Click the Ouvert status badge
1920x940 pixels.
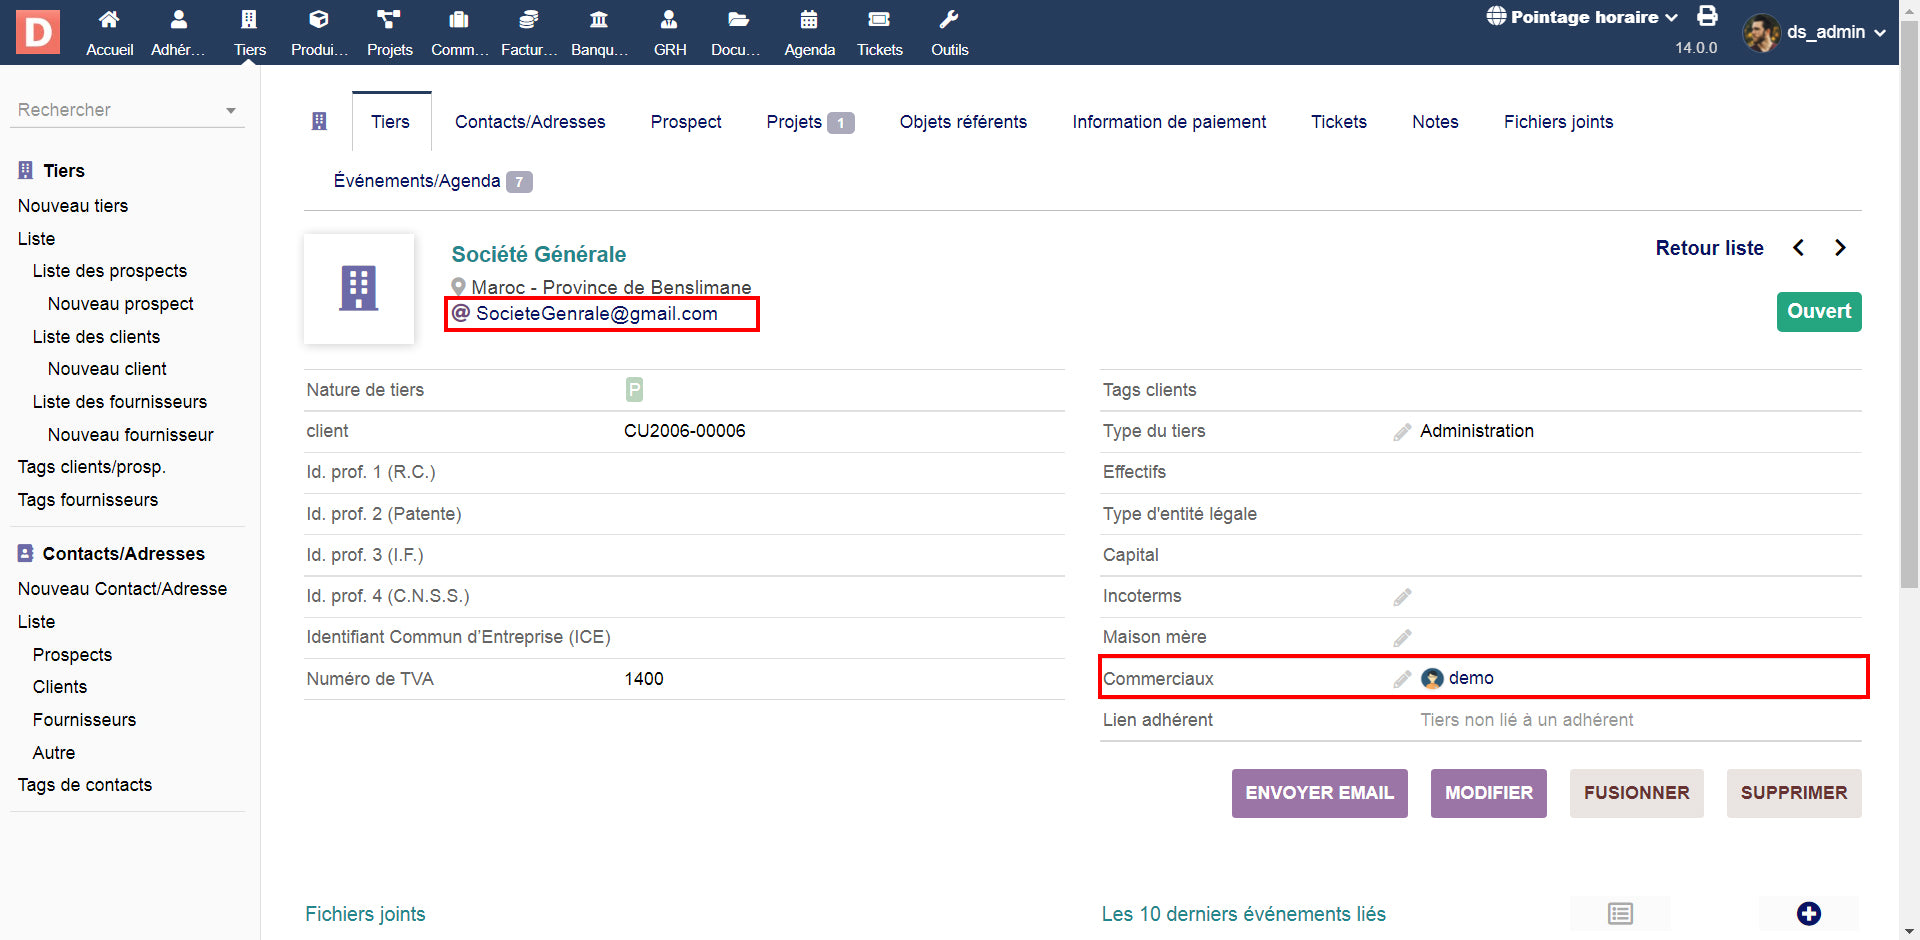[1818, 312]
